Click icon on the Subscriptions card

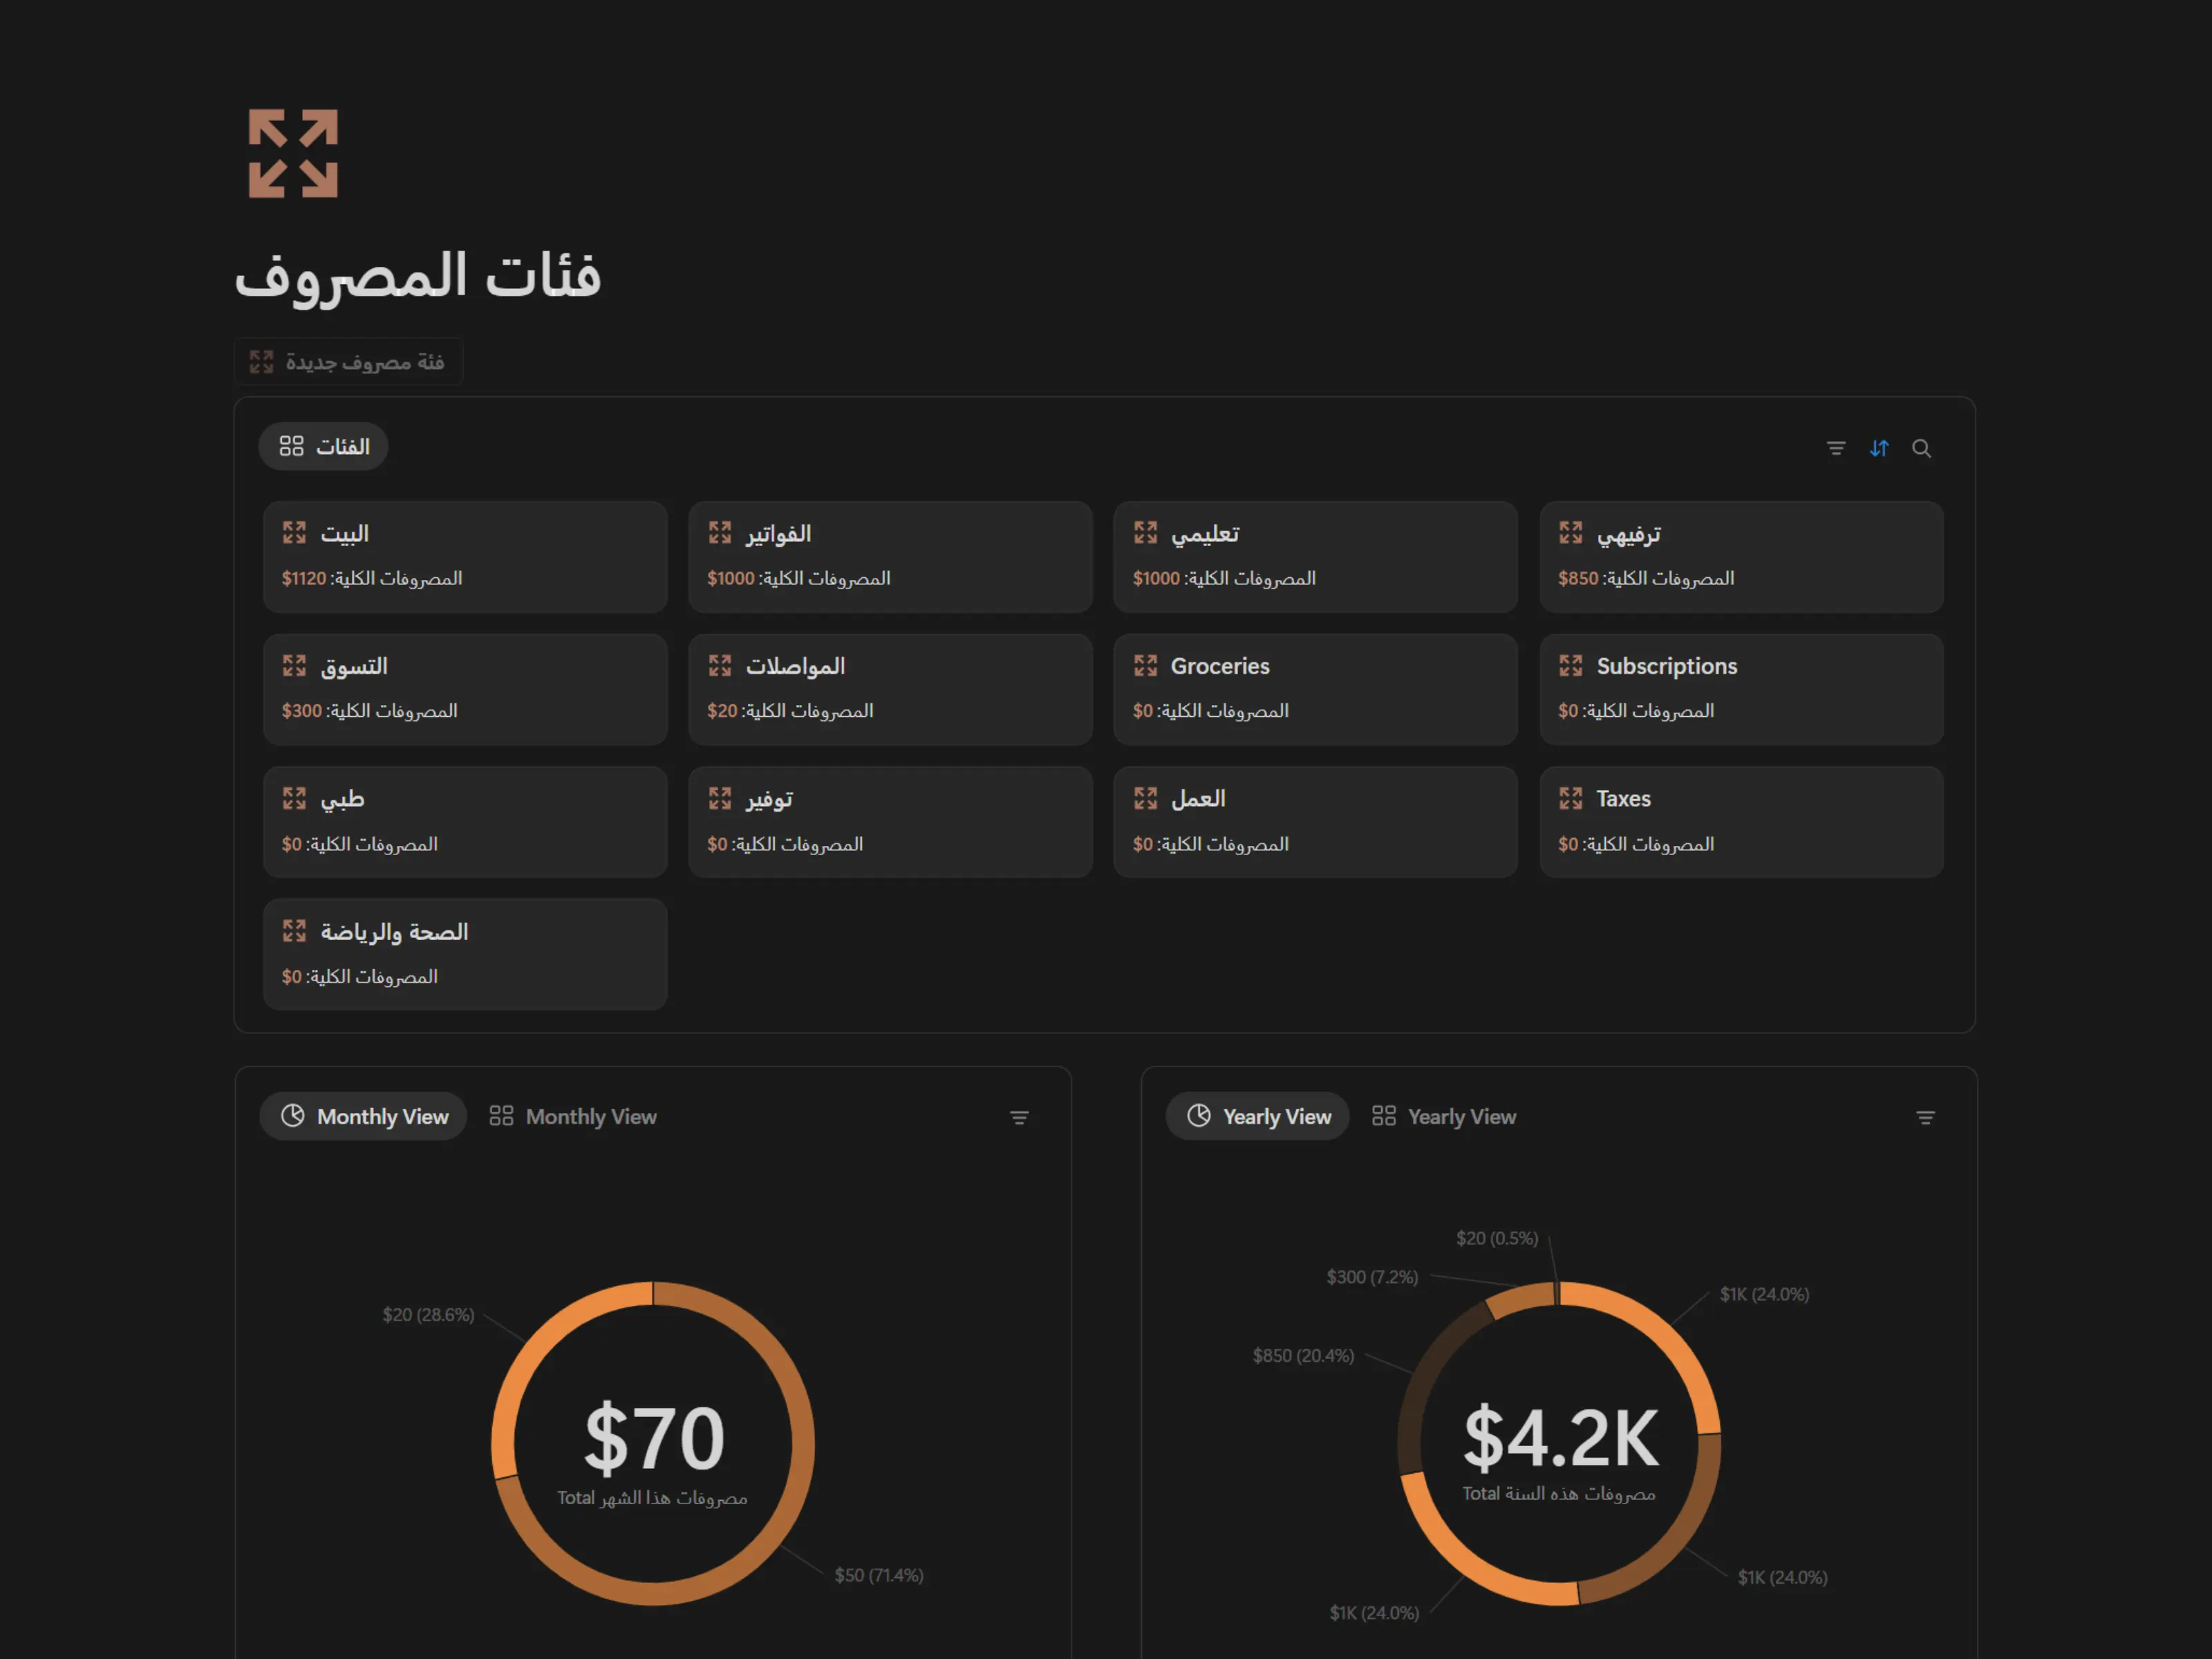(x=1570, y=666)
